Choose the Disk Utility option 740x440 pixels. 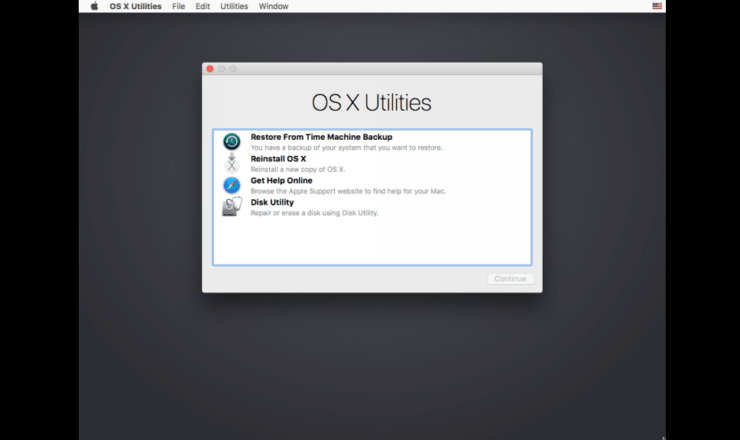coord(372,207)
